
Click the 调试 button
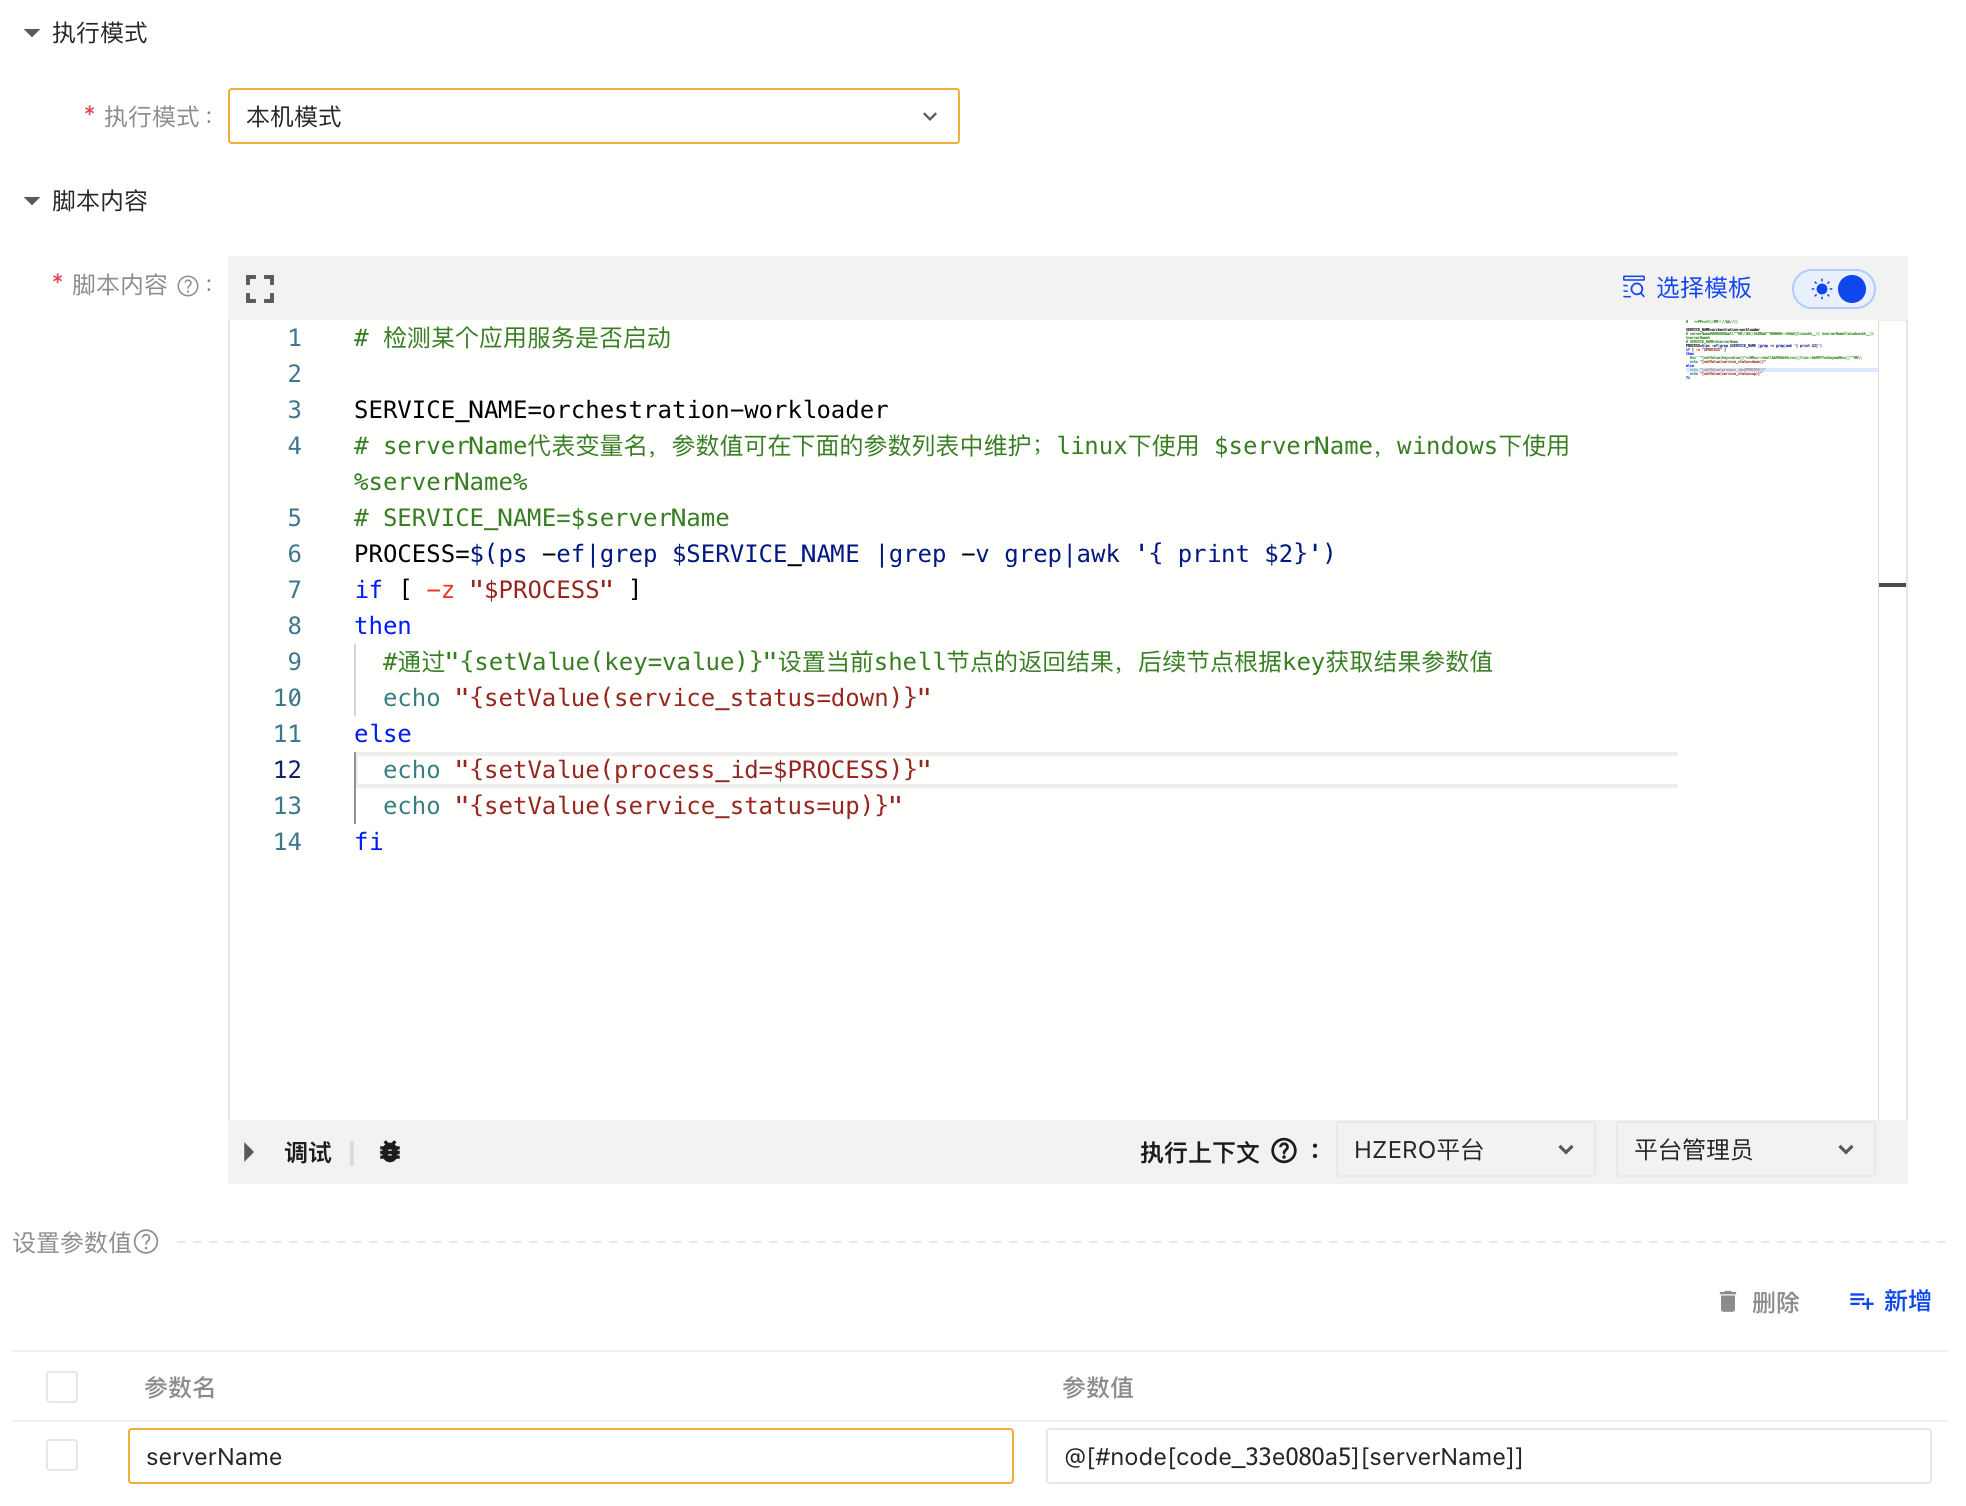pos(308,1152)
